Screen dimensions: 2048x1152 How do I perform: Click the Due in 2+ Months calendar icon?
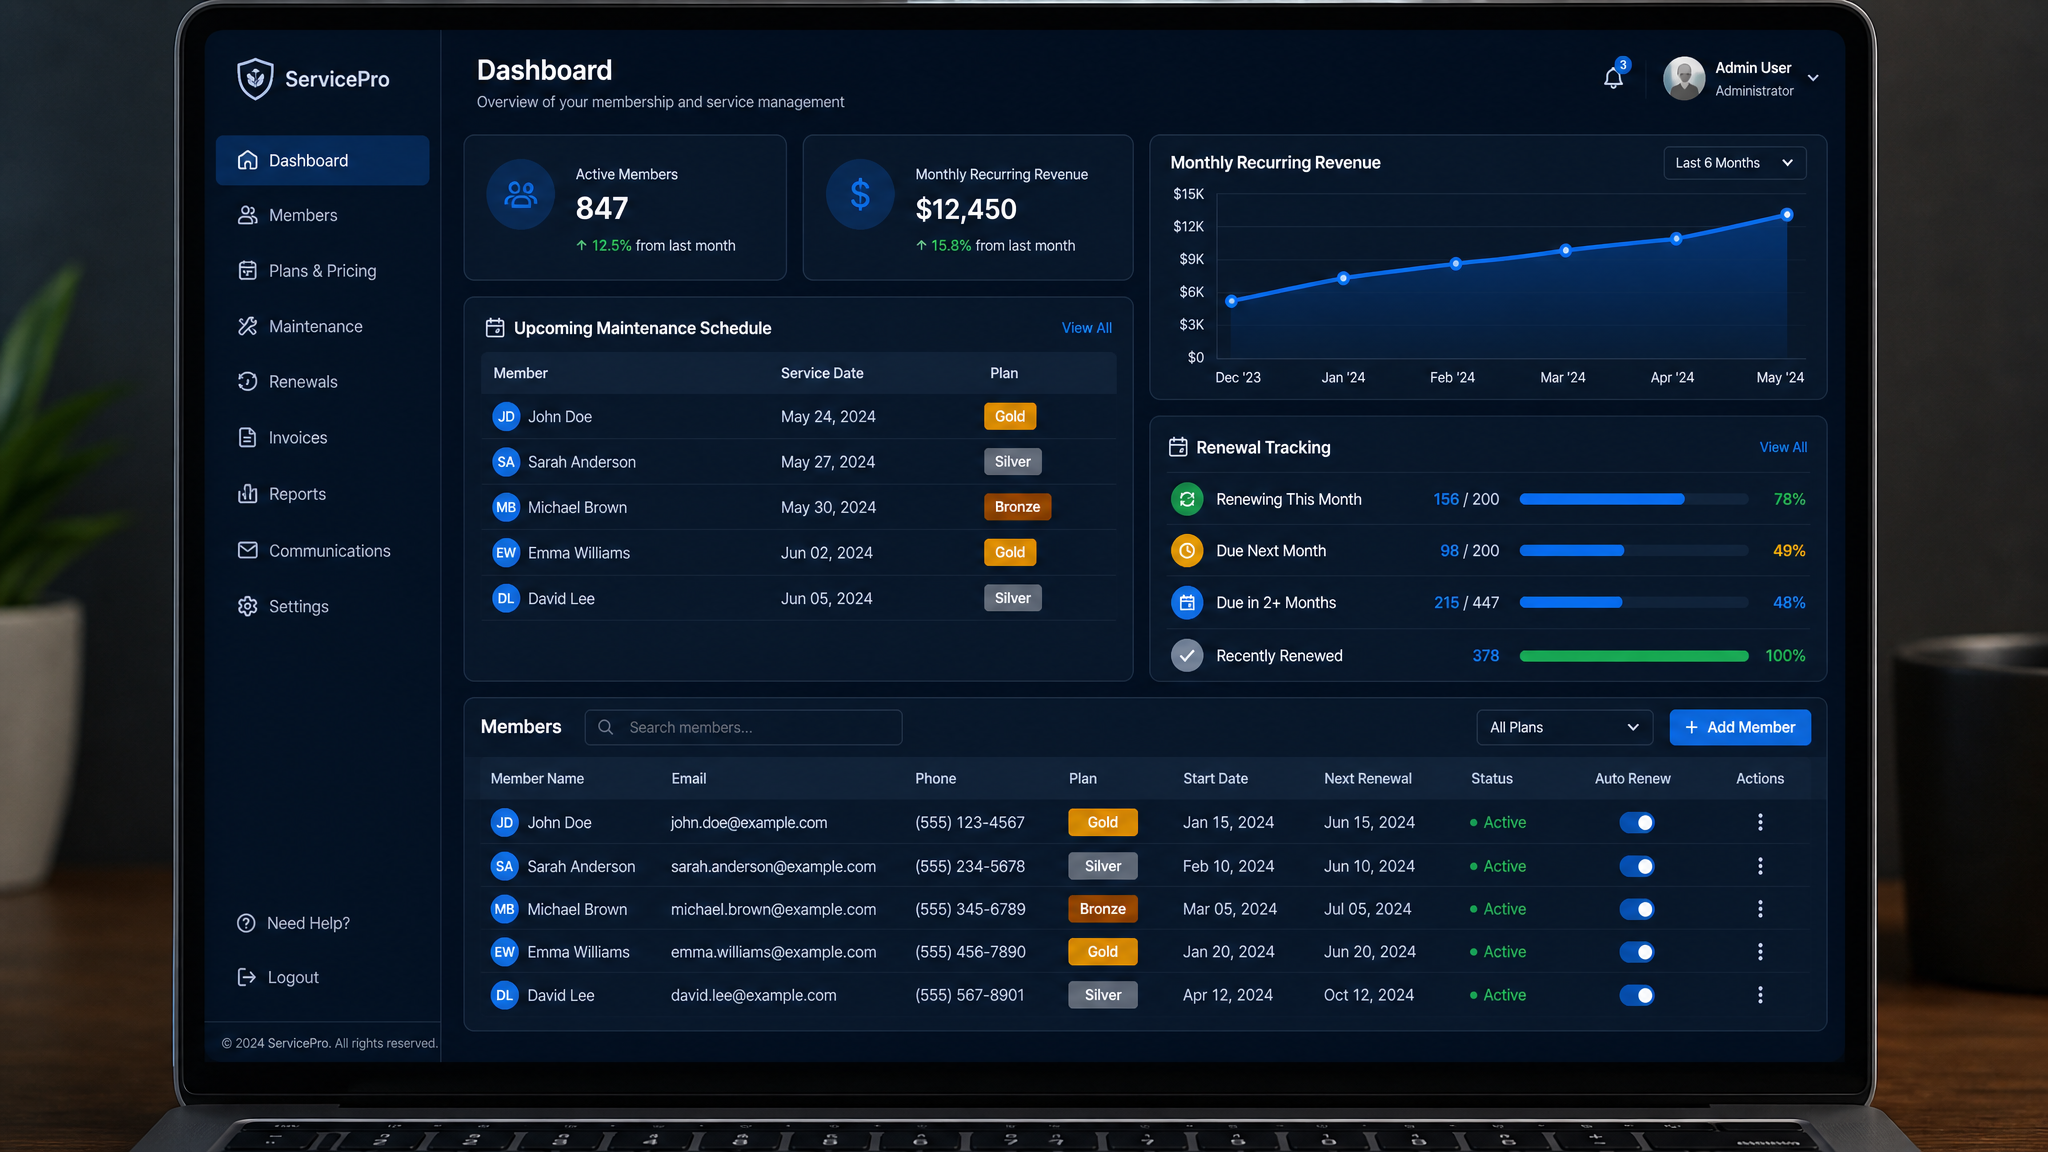click(1187, 603)
